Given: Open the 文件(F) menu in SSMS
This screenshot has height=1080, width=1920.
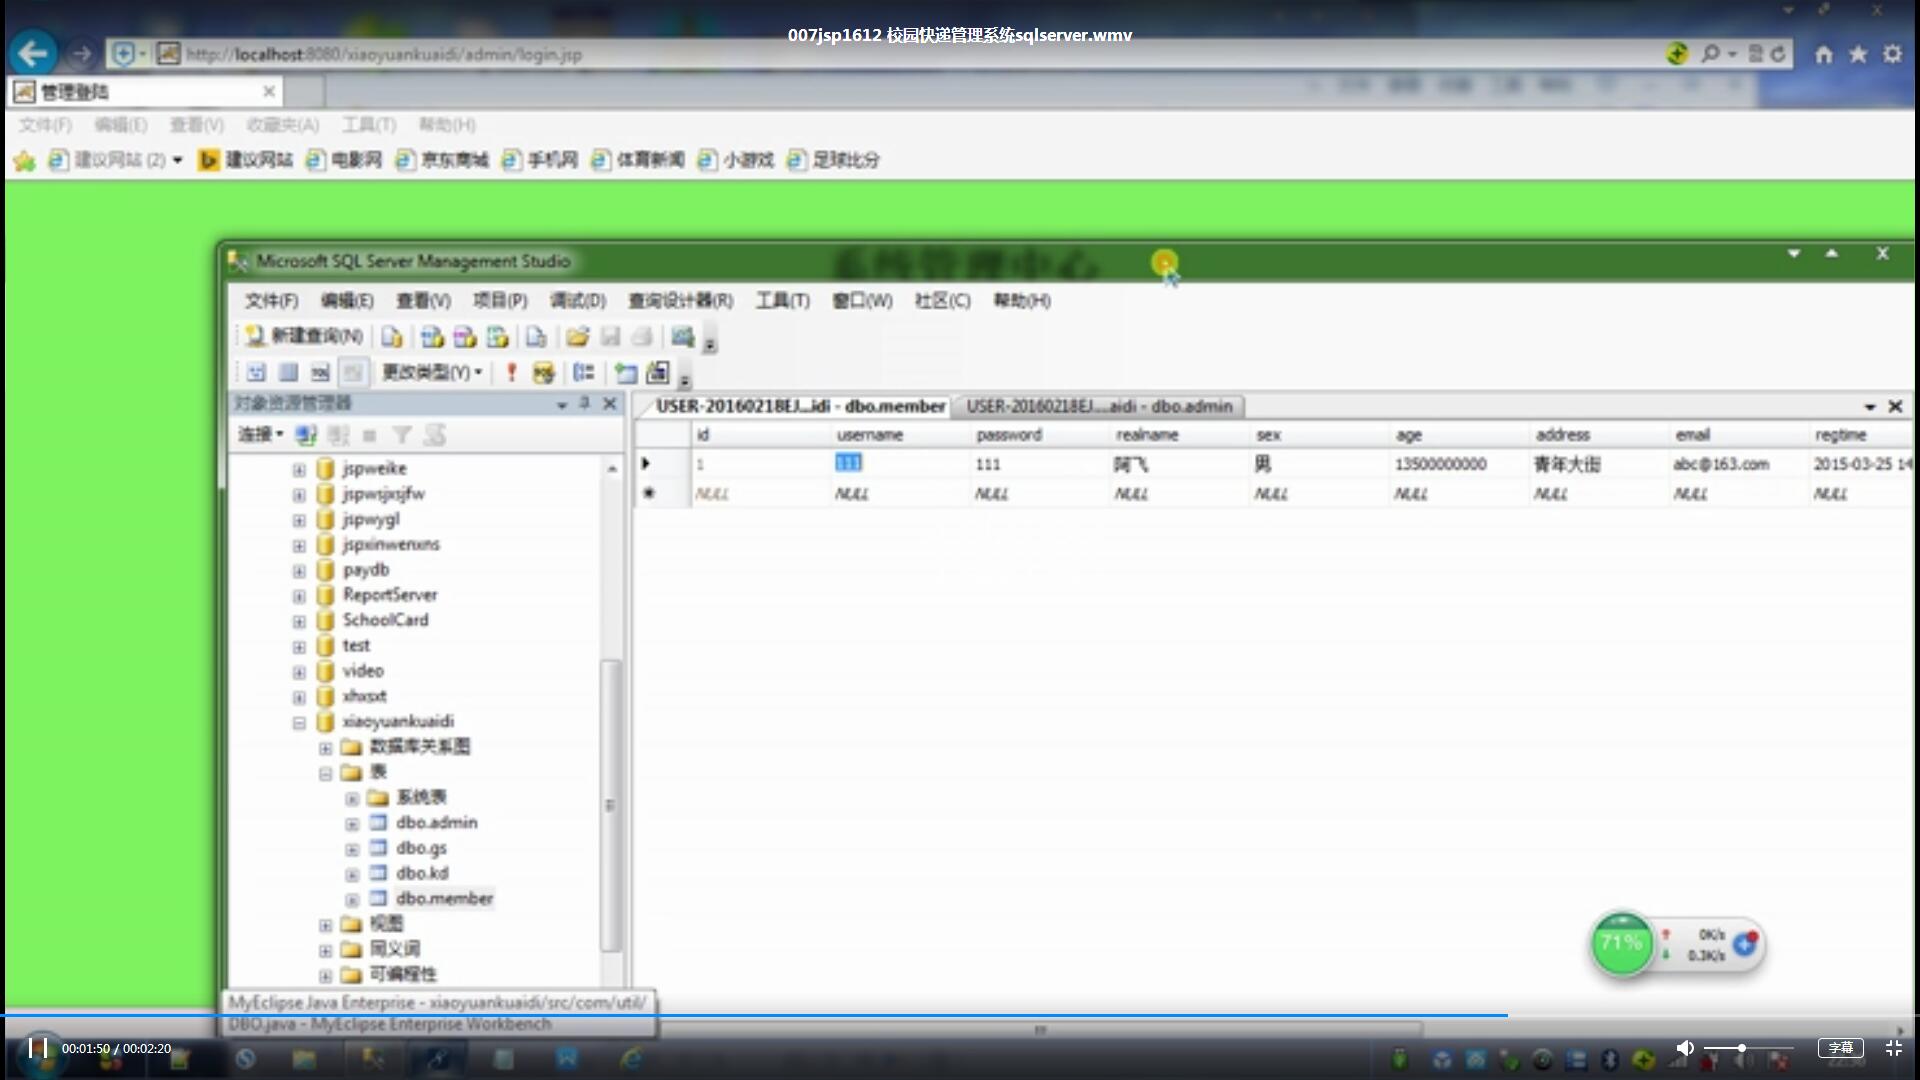Looking at the screenshot, I should click(272, 301).
